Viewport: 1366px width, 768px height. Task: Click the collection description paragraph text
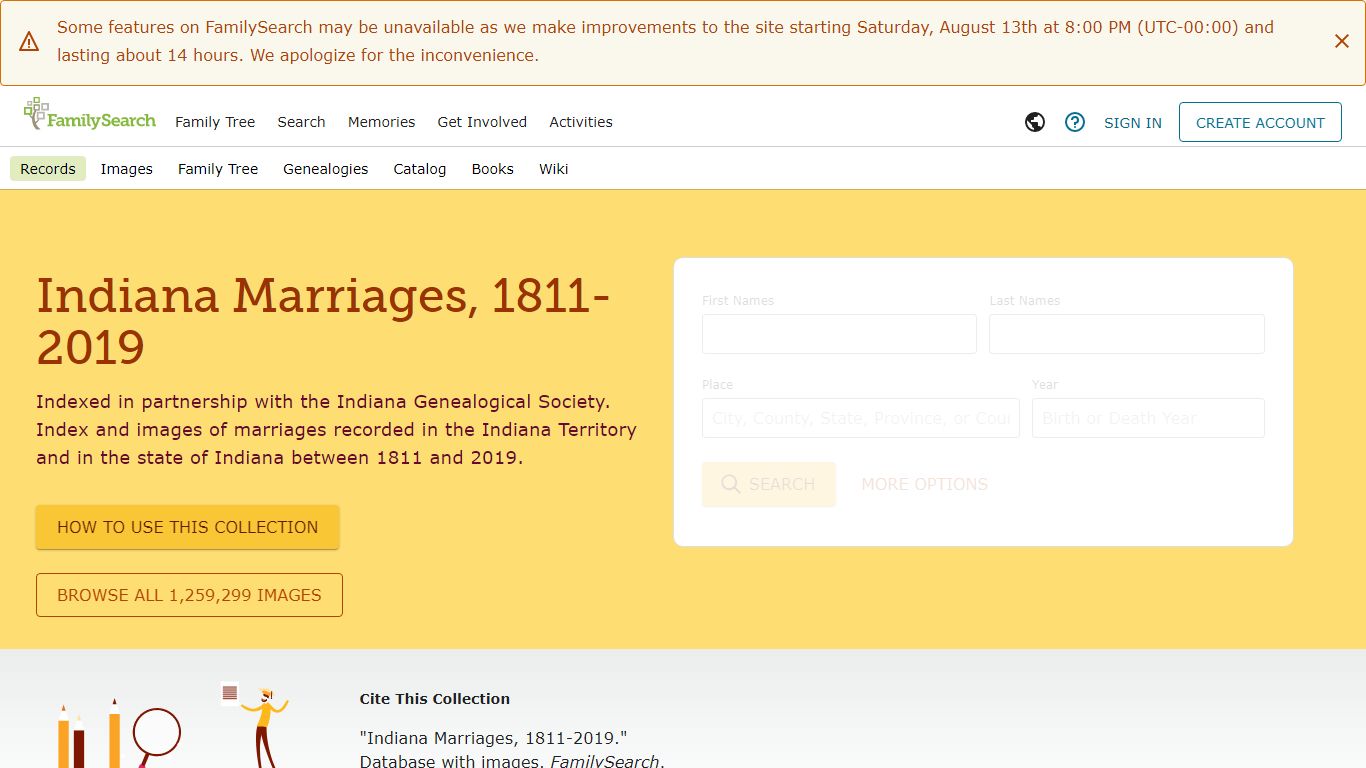(x=337, y=430)
